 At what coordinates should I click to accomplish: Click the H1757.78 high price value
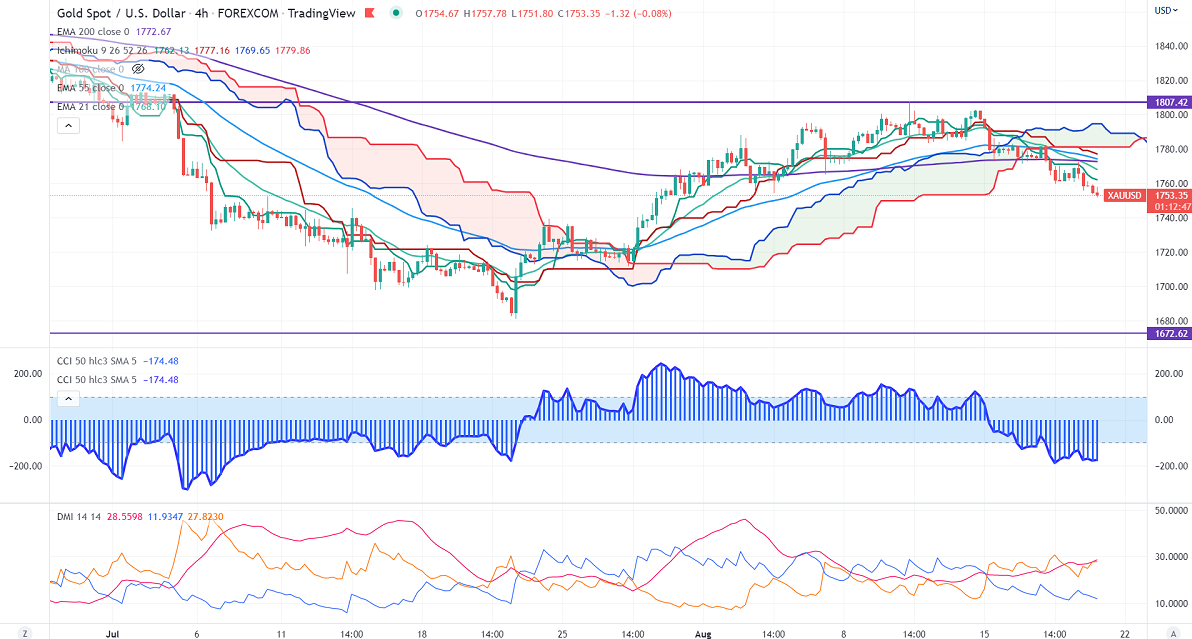pos(484,13)
